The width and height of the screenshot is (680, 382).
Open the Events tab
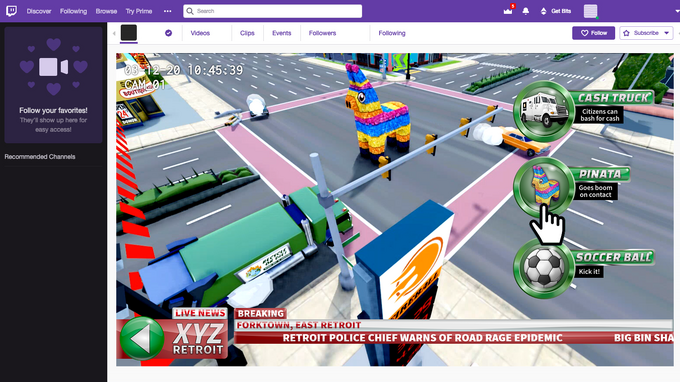click(281, 33)
